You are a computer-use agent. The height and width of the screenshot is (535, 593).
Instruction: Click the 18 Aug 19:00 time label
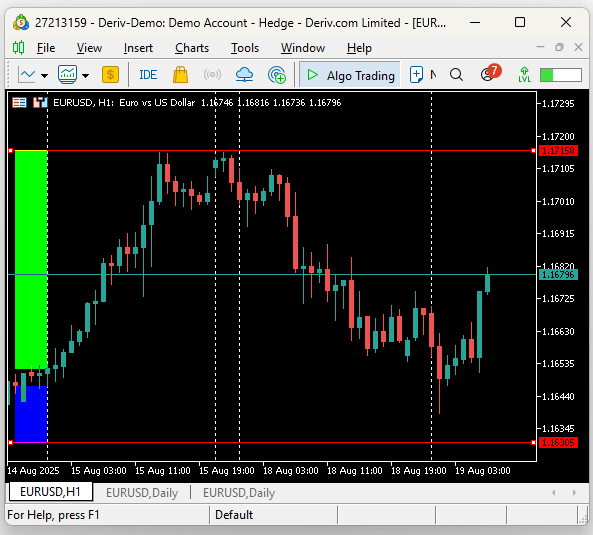tap(418, 470)
